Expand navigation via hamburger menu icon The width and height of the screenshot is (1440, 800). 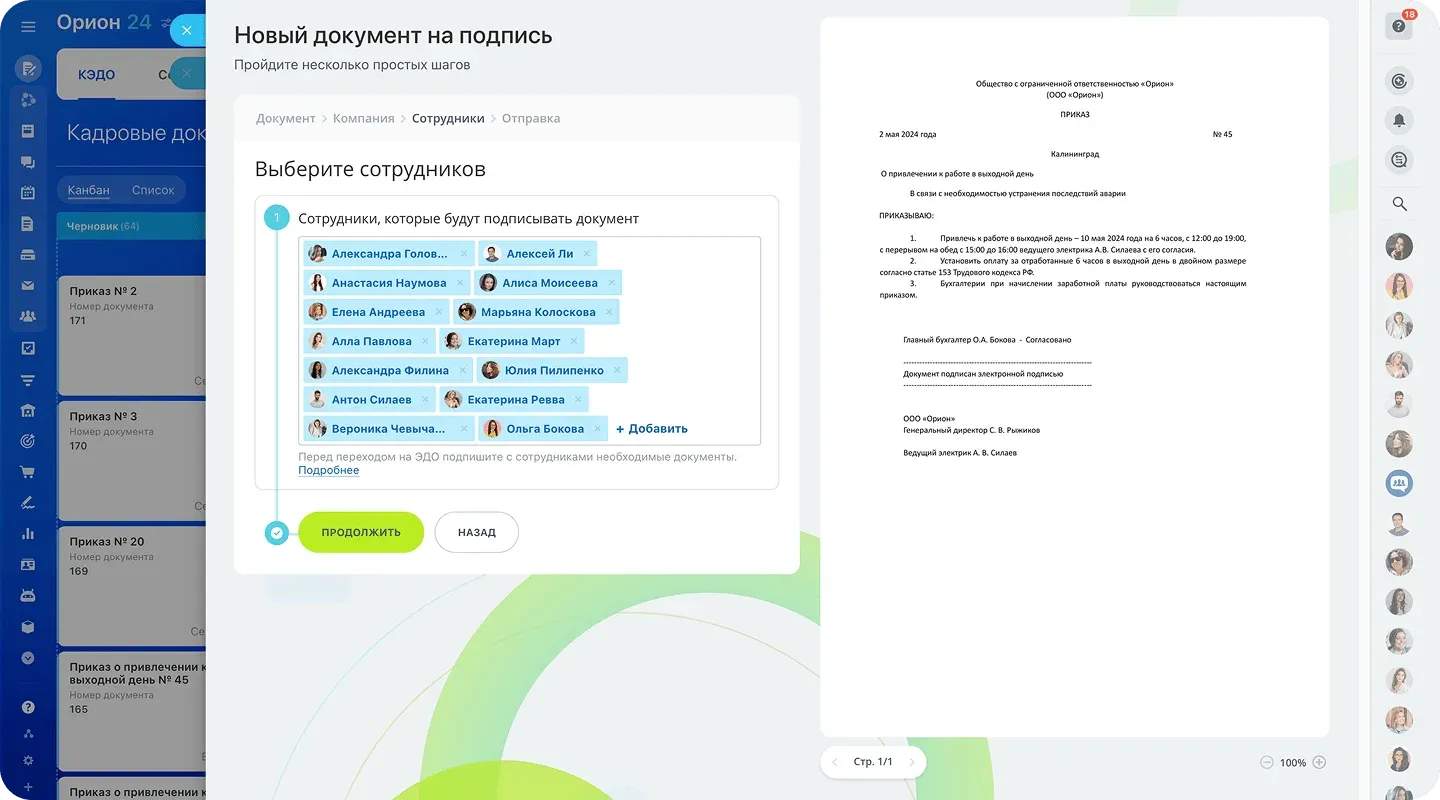pos(28,26)
